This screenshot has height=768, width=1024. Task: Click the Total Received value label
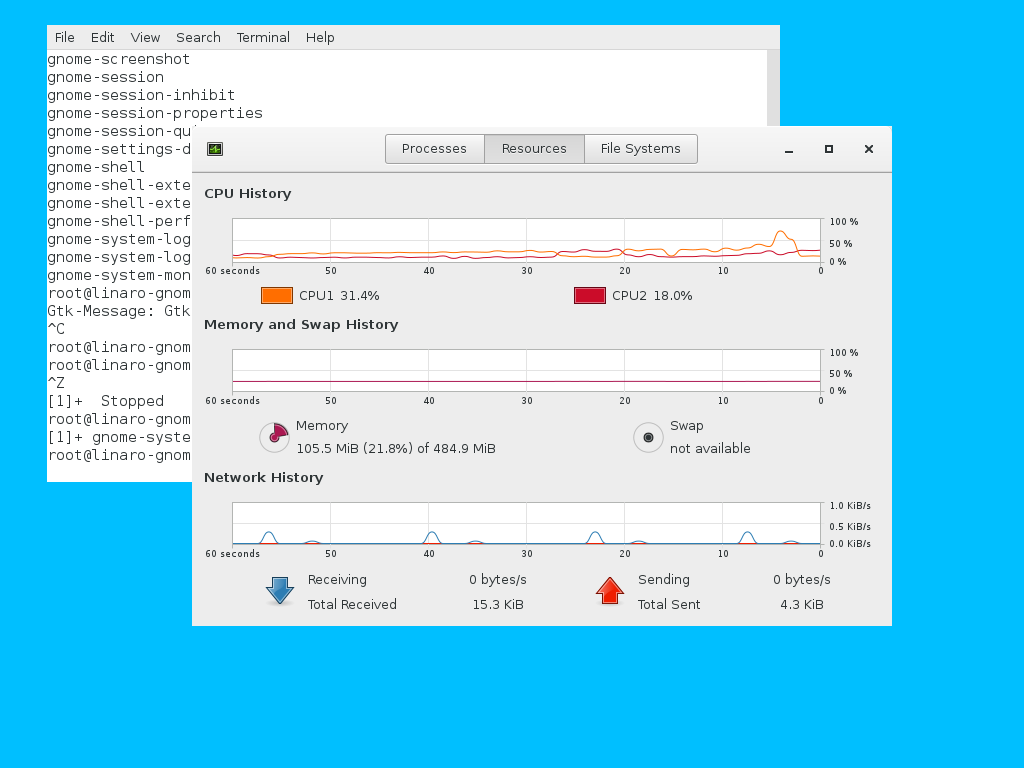coord(497,604)
